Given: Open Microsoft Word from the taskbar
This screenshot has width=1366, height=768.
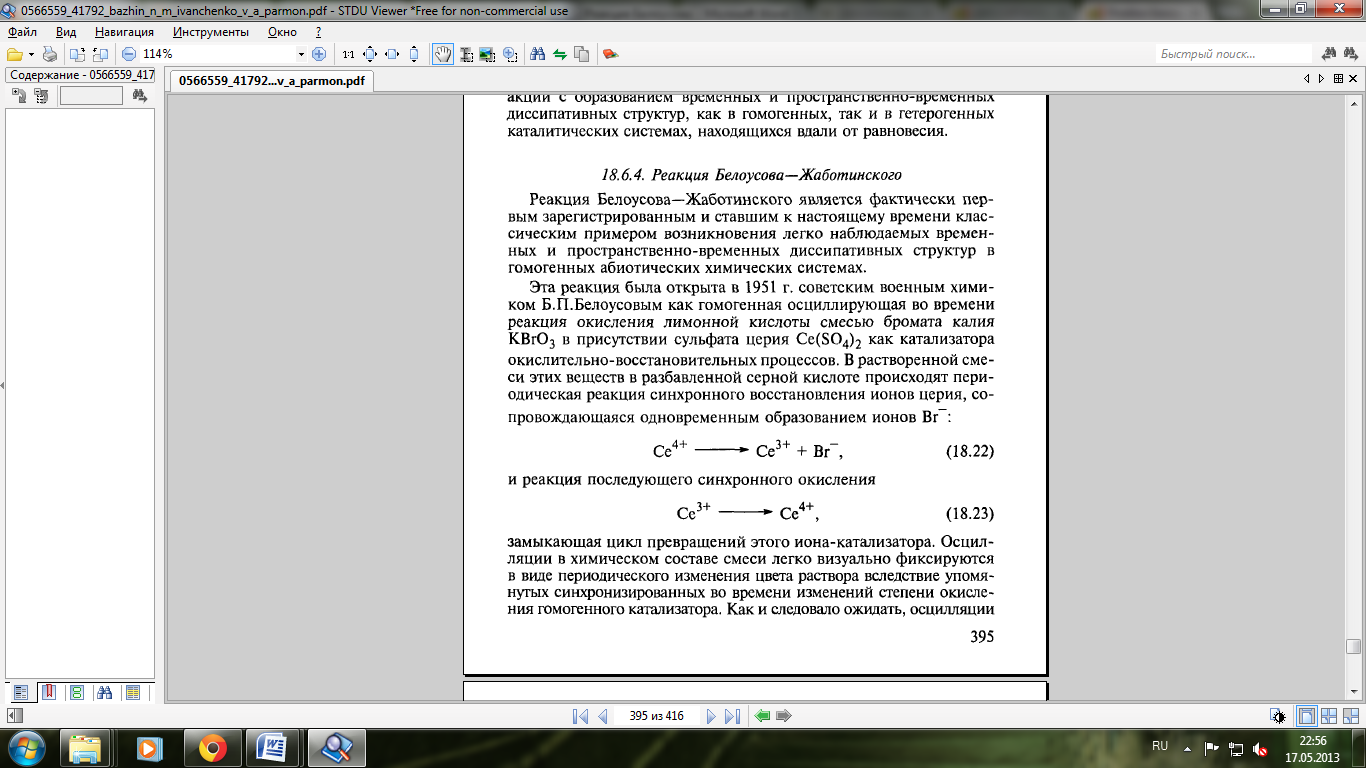Looking at the screenshot, I should pyautogui.click(x=272, y=748).
